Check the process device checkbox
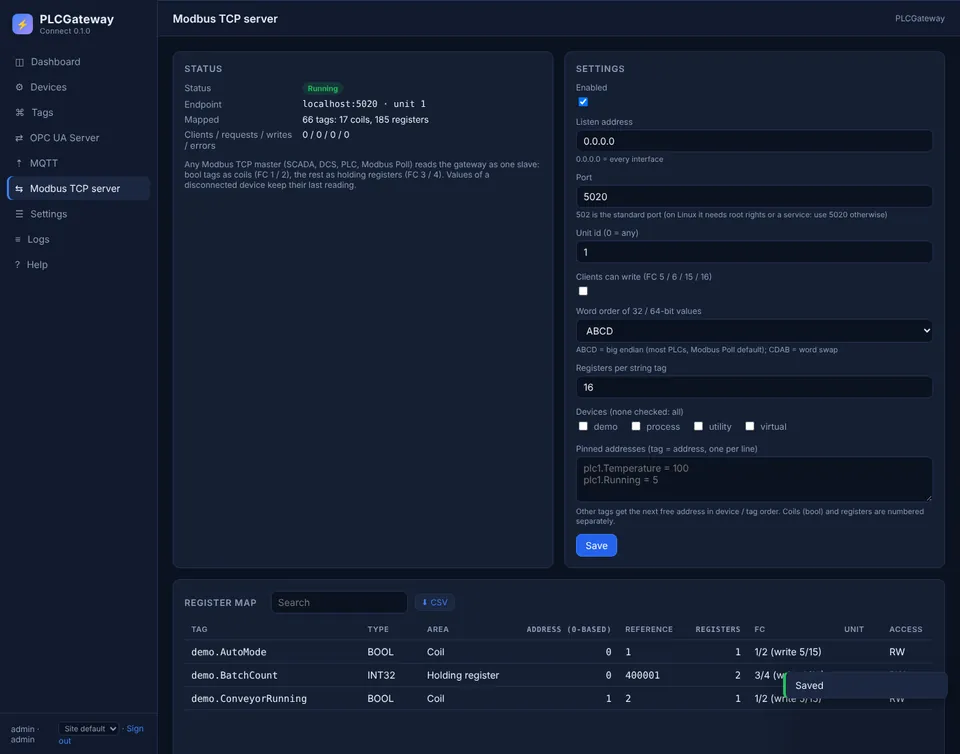960x754 pixels. [636, 426]
